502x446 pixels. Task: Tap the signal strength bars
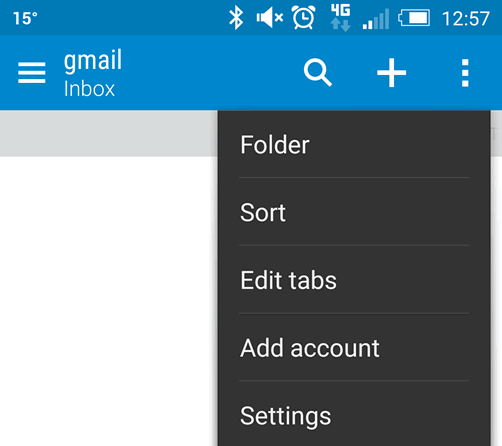[376, 19]
